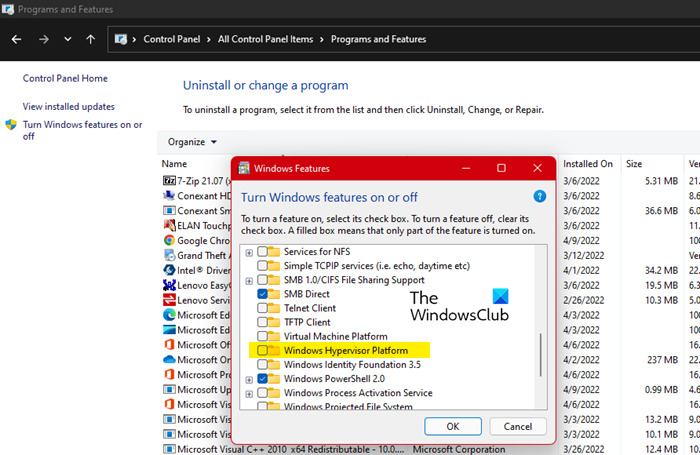700x455 pixels.
Task: Open the Organize dropdown menu
Action: 192,142
